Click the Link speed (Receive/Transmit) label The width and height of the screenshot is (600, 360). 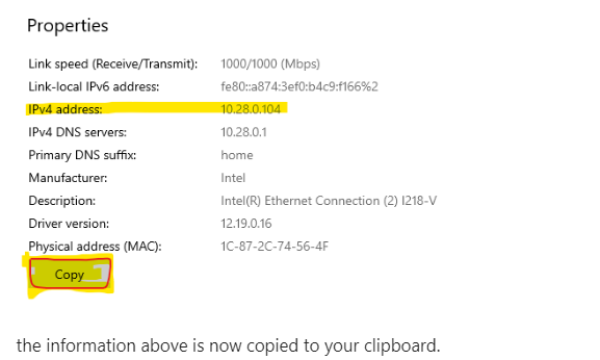click(113, 64)
